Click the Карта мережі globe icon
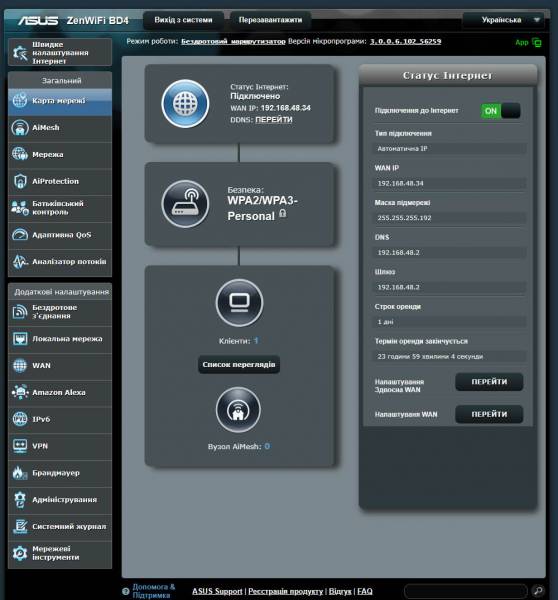This screenshot has width=558, height=600. 20,101
